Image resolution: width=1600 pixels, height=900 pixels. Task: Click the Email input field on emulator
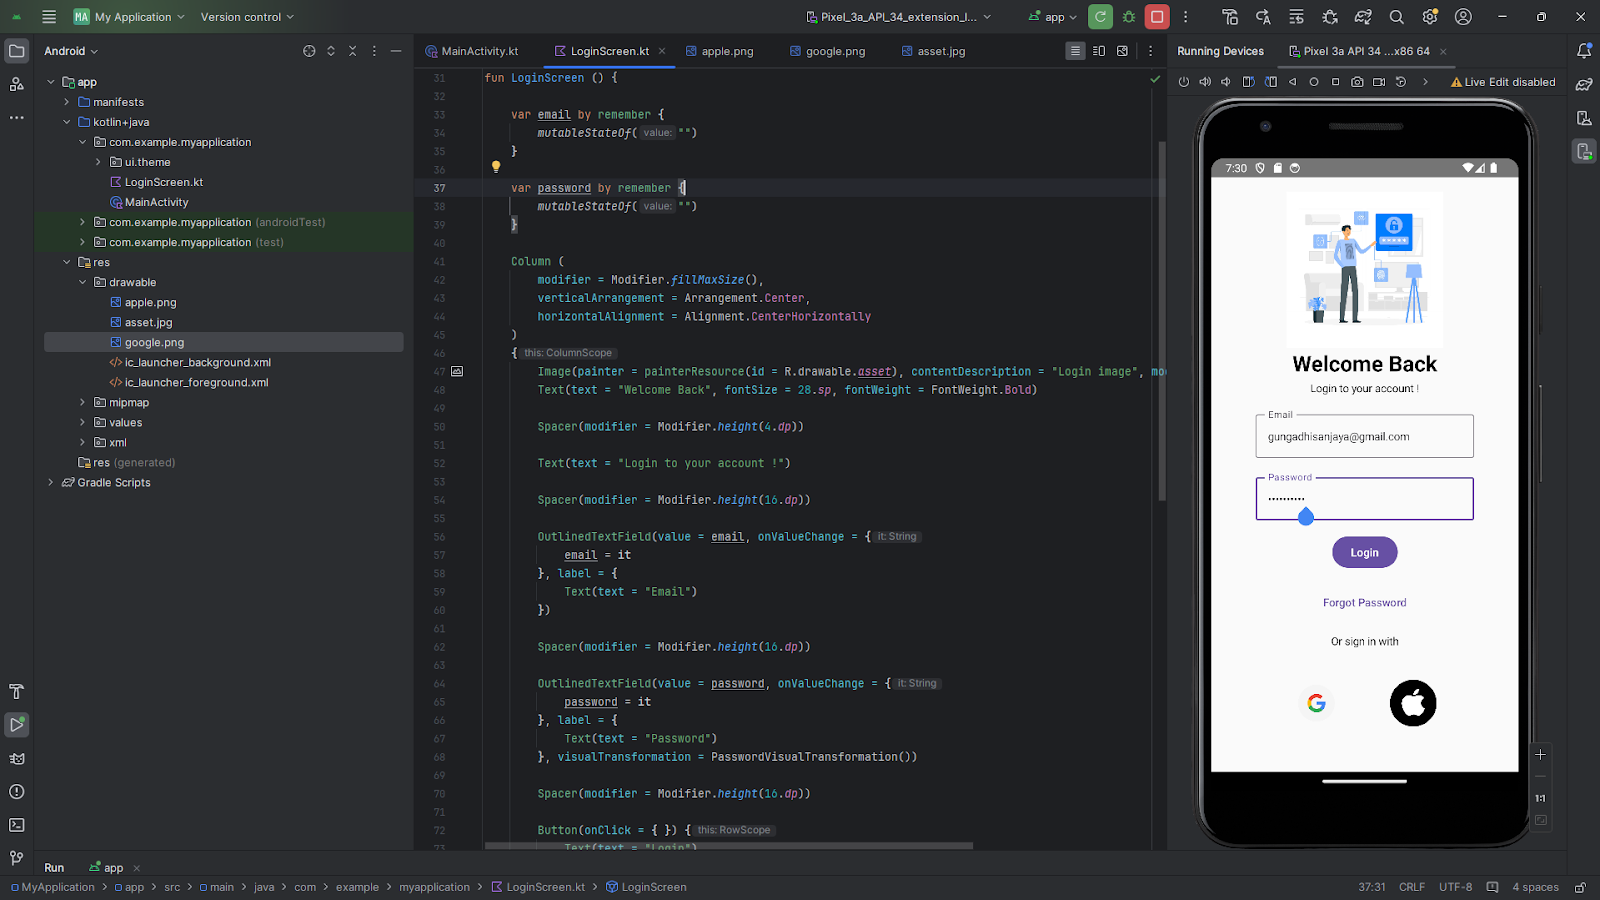(1364, 436)
